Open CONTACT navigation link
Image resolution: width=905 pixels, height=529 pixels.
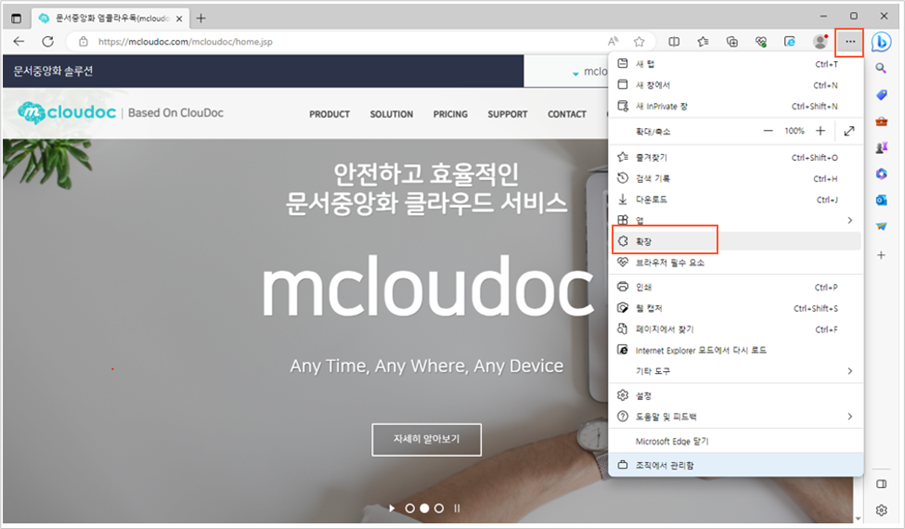[567, 114]
